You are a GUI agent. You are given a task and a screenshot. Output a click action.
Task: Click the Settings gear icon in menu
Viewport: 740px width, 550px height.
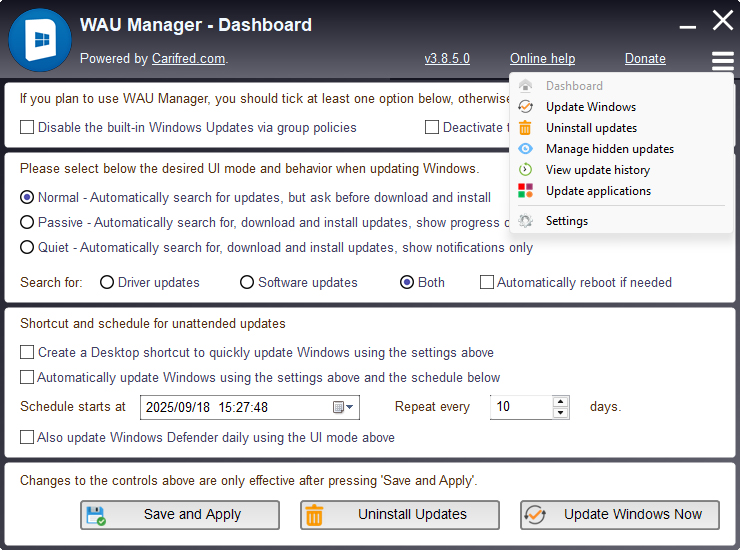tap(525, 221)
